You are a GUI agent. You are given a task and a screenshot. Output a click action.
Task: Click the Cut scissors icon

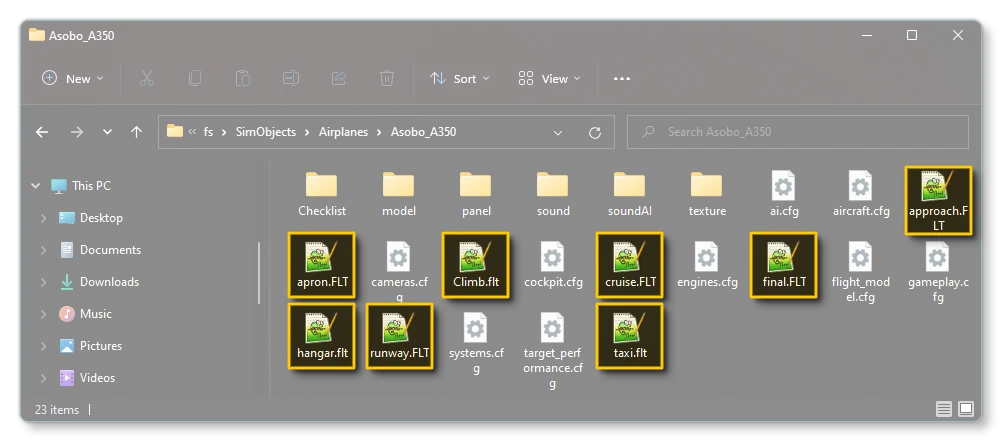[x=147, y=79]
